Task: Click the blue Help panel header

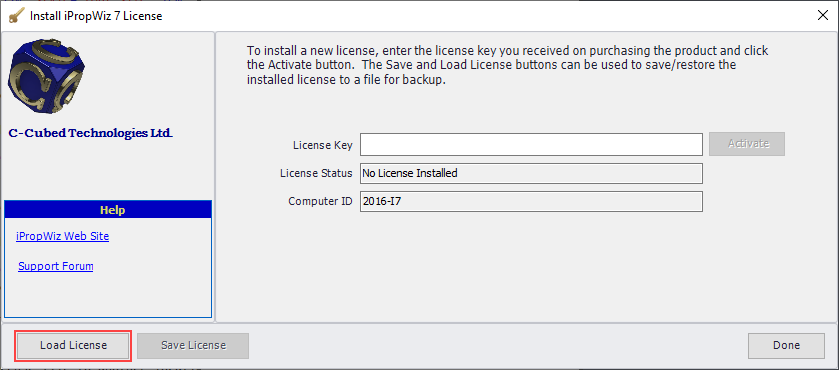Action: coord(108,209)
